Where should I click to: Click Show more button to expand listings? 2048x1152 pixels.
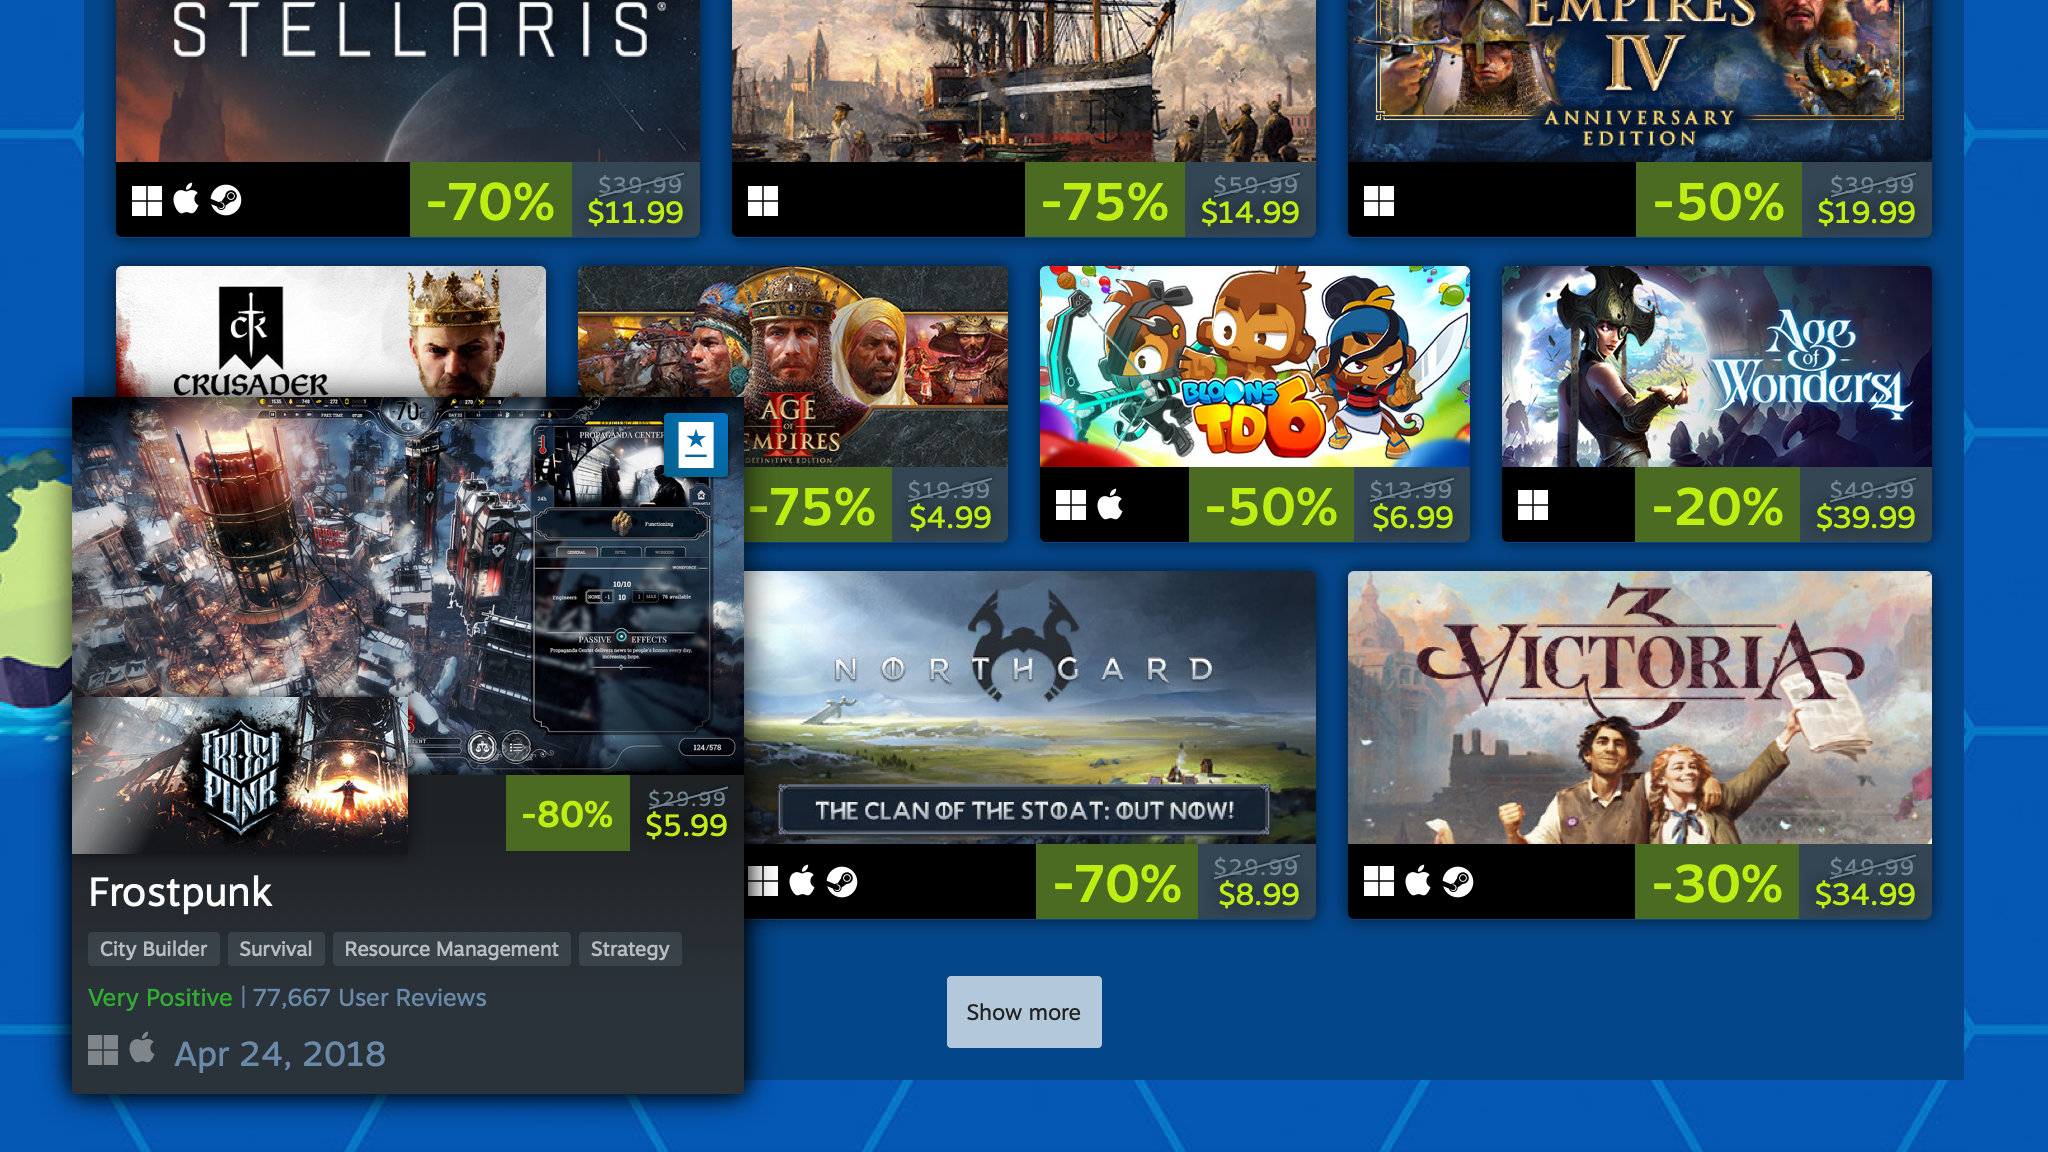click(1023, 1011)
